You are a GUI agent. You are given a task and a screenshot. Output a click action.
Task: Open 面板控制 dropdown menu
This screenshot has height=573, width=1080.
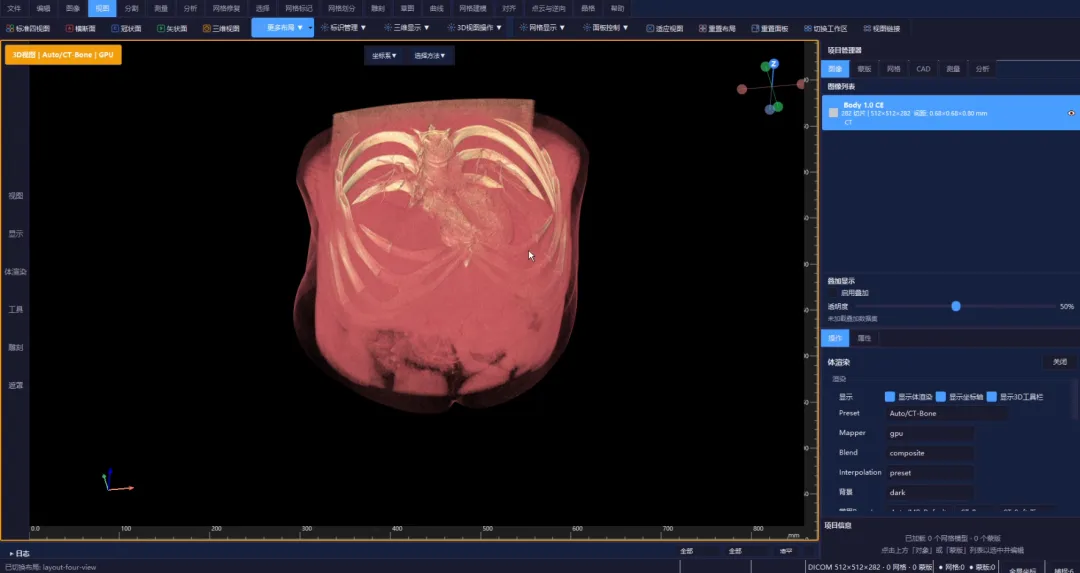(605, 28)
